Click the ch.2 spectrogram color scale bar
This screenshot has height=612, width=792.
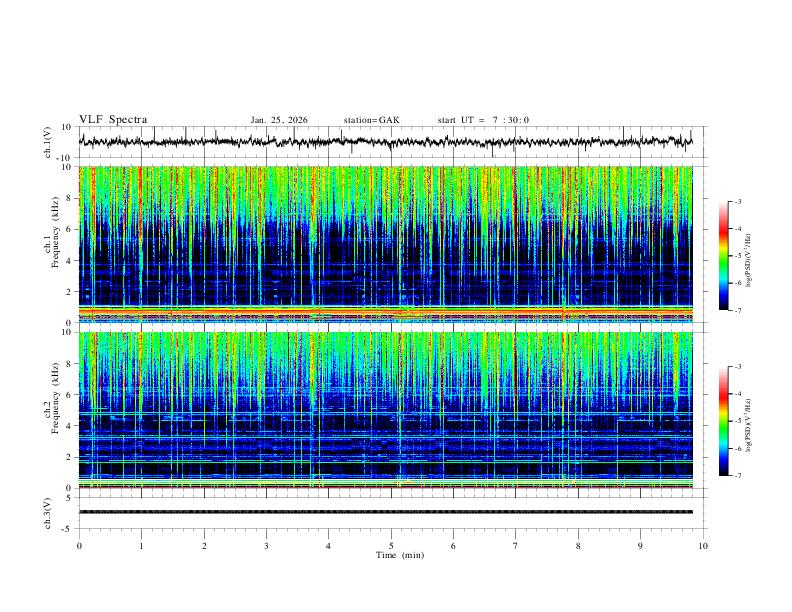click(x=724, y=421)
